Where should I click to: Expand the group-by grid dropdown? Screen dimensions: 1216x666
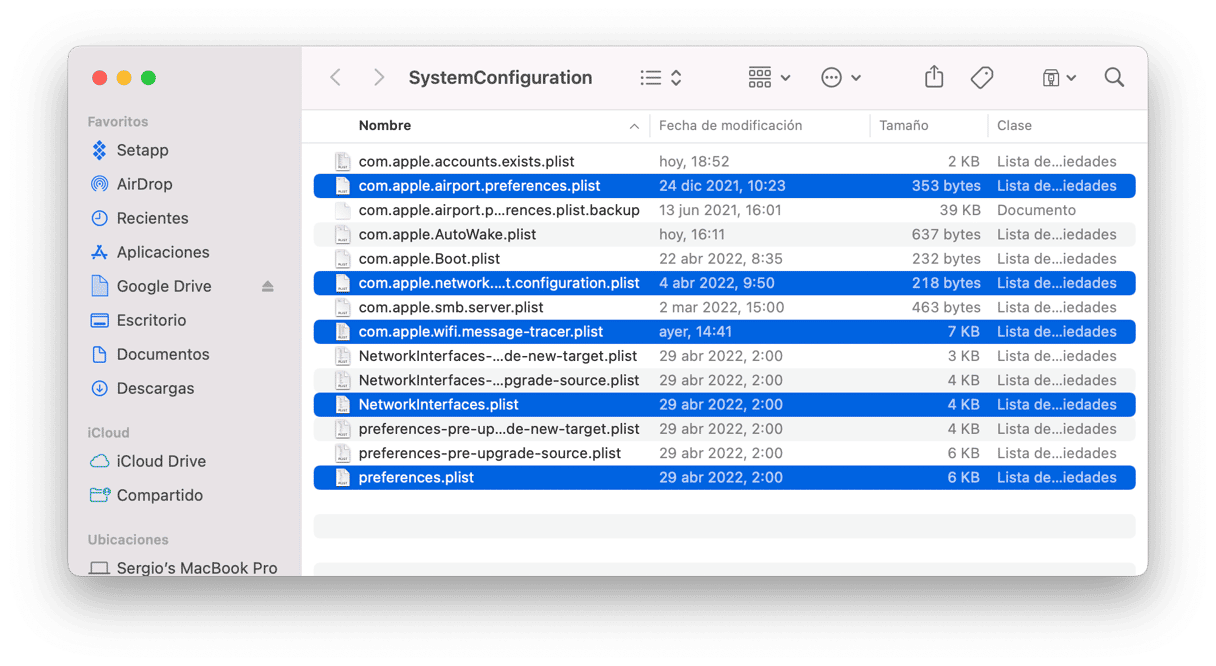pyautogui.click(x=769, y=77)
